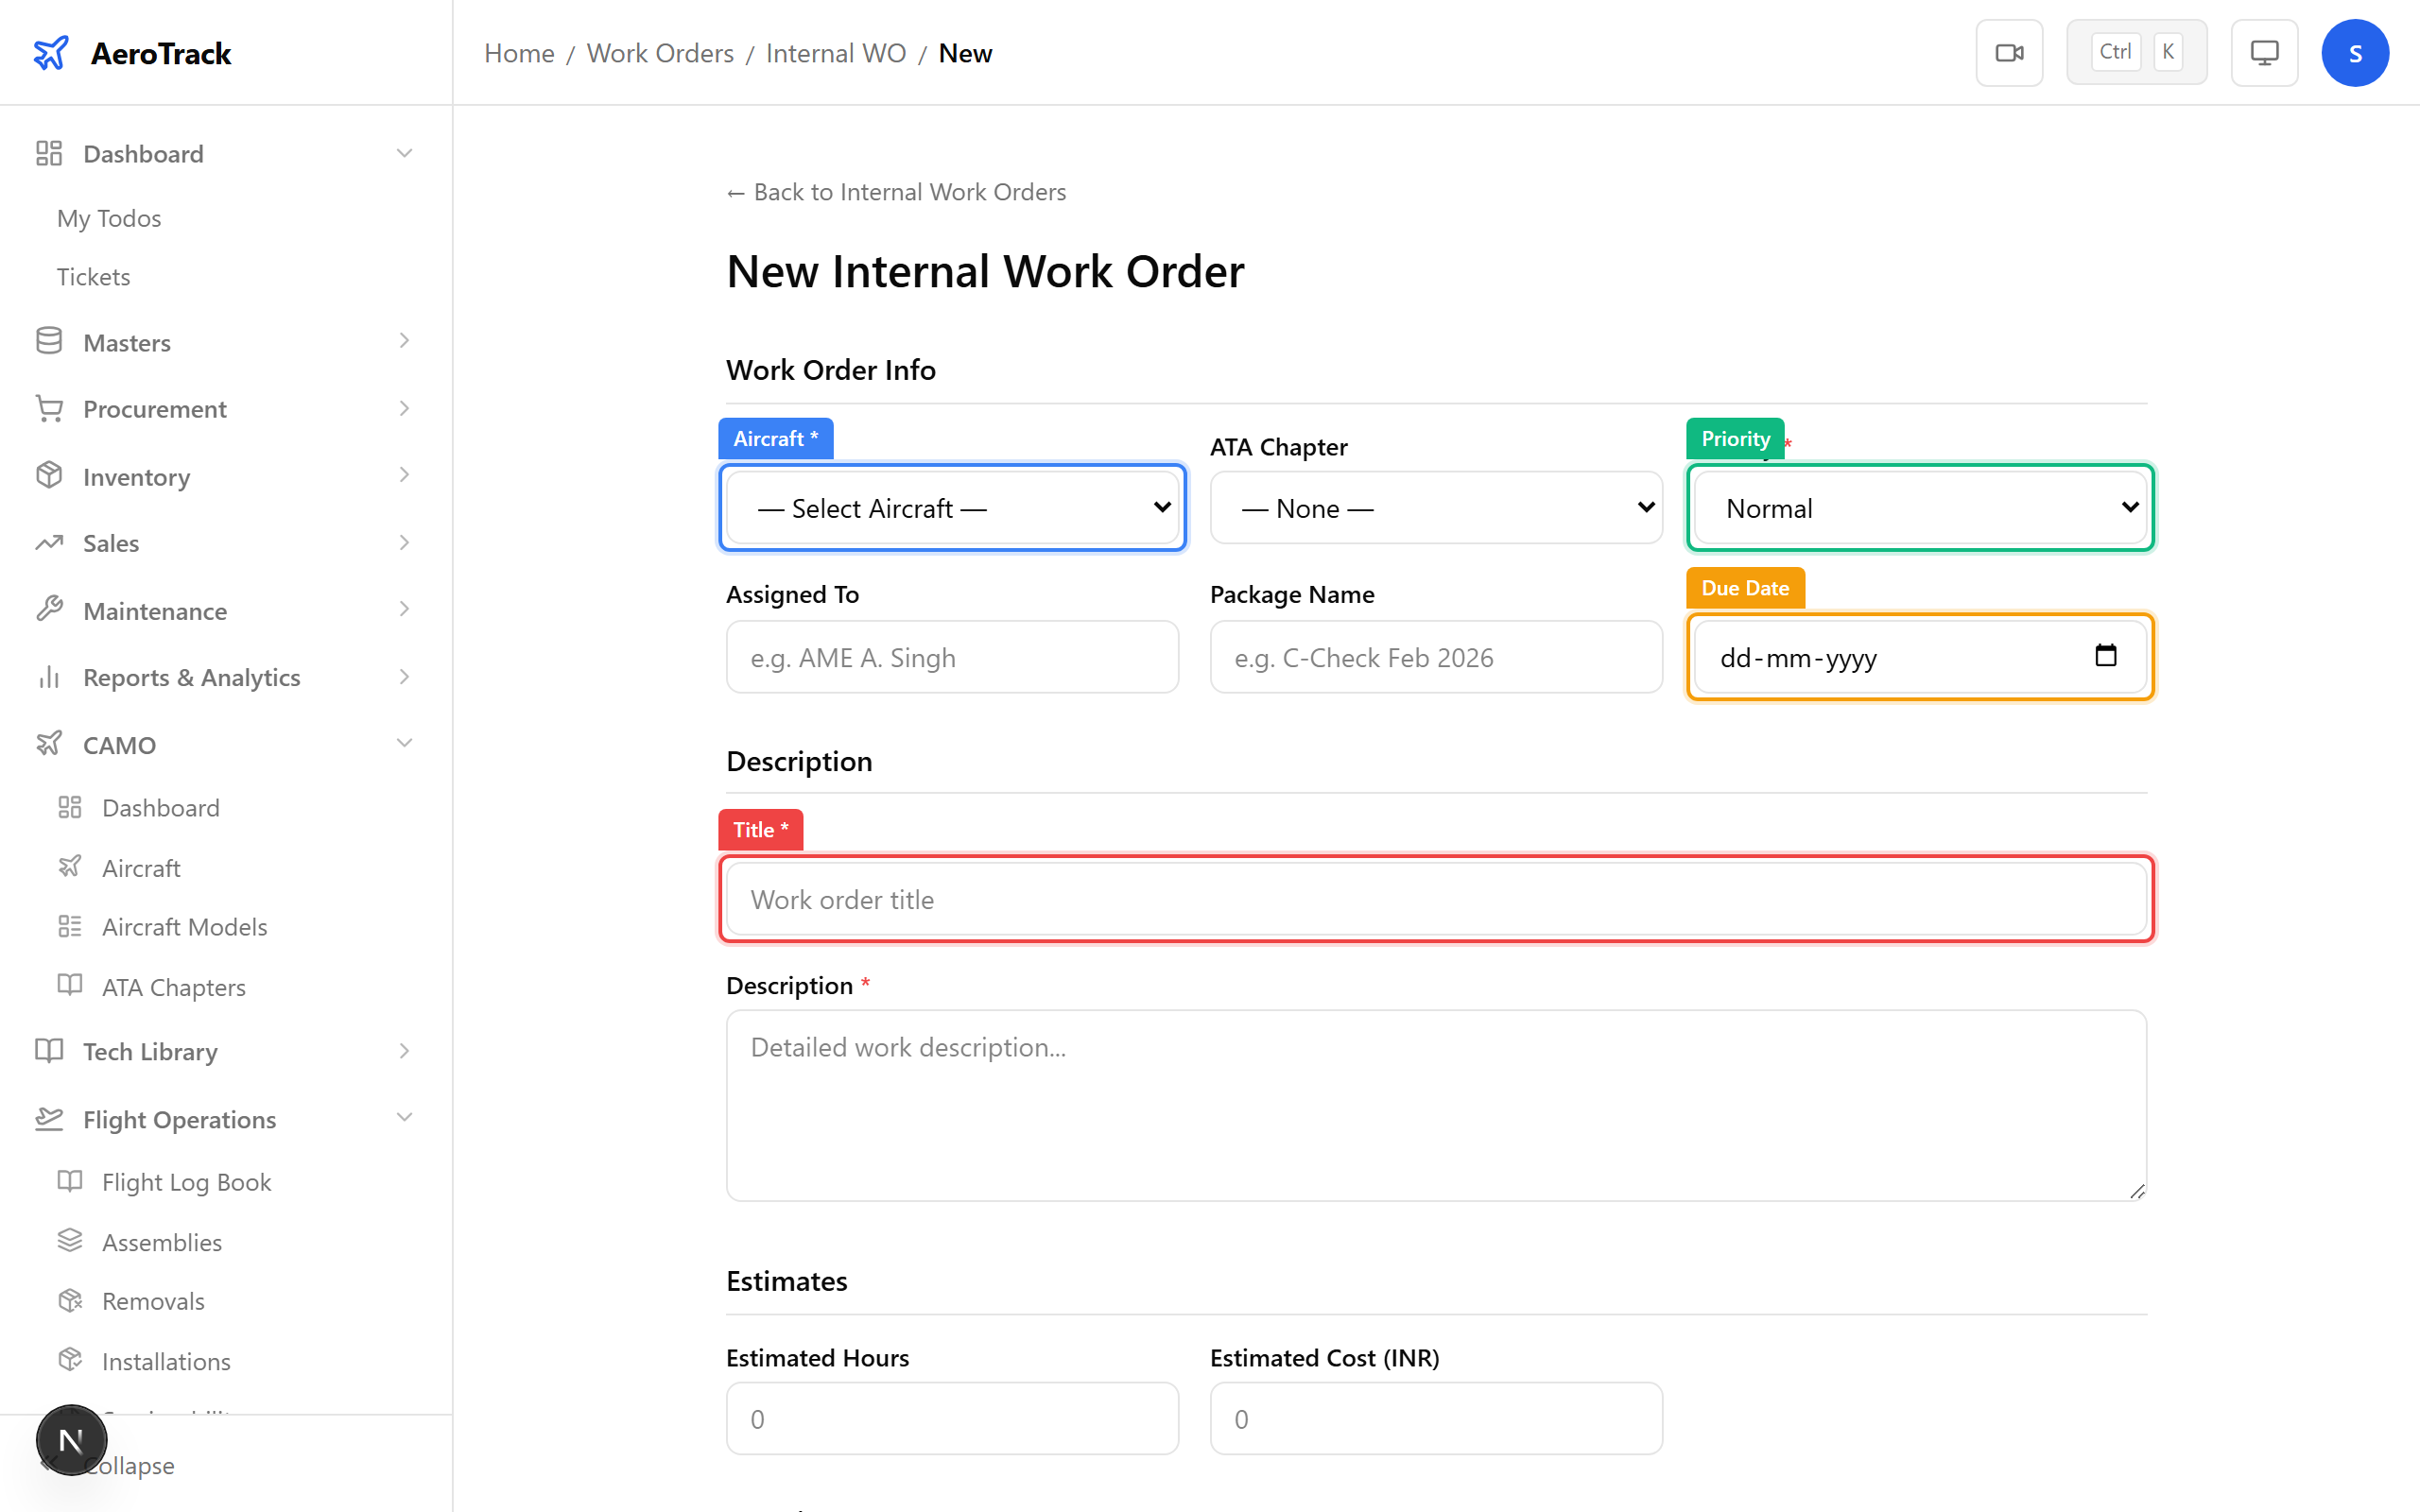Viewport: 2420px width, 1512px height.
Task: Select Tickets in the Dashboard section
Action: pyautogui.click(x=93, y=276)
